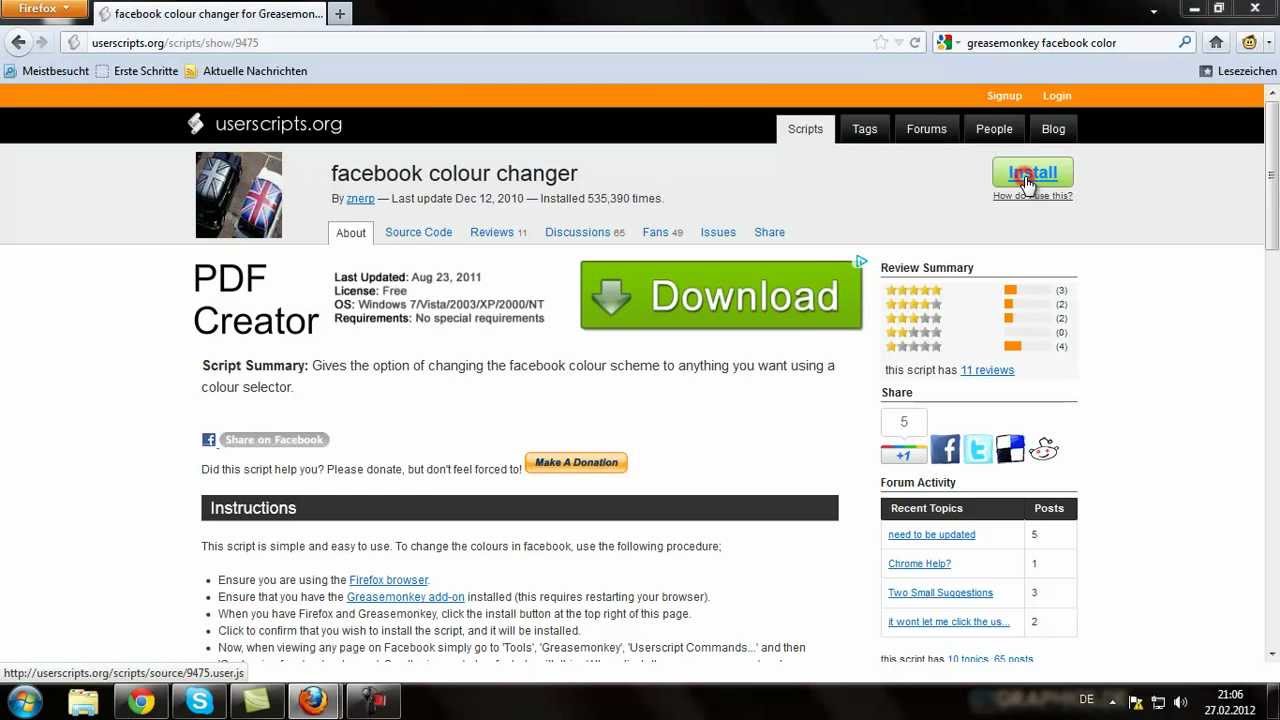Open the 11 reviews link
Screen dimensions: 1280x720
pos(987,370)
